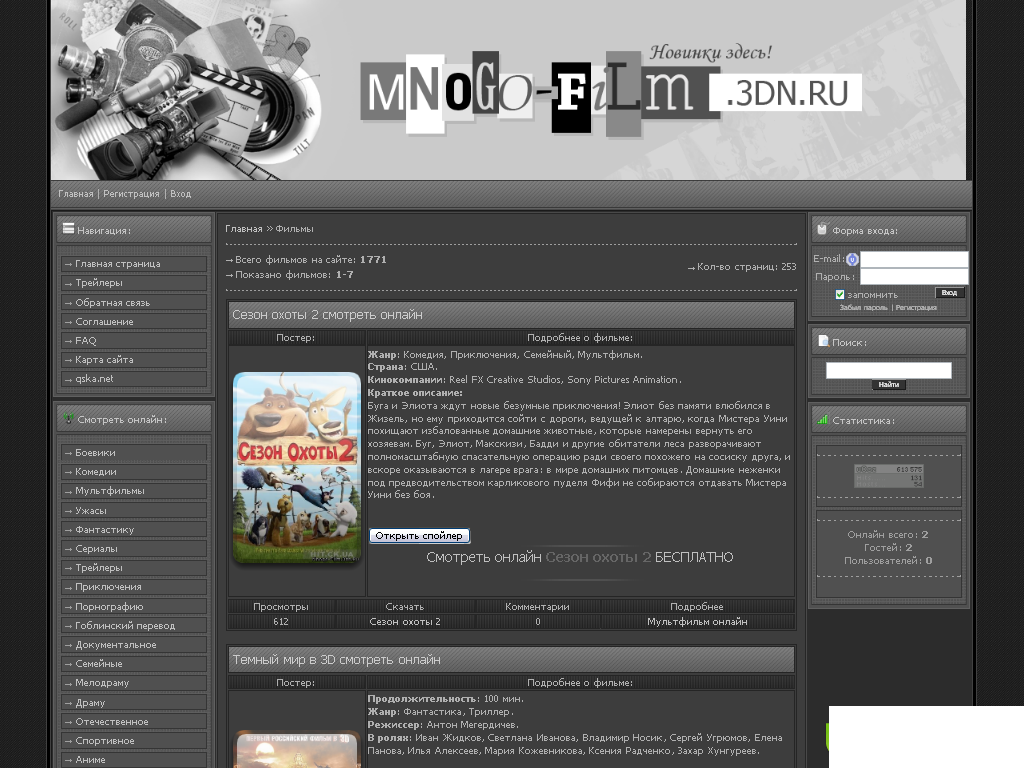Click the Статистика green bars icon

click(823, 419)
